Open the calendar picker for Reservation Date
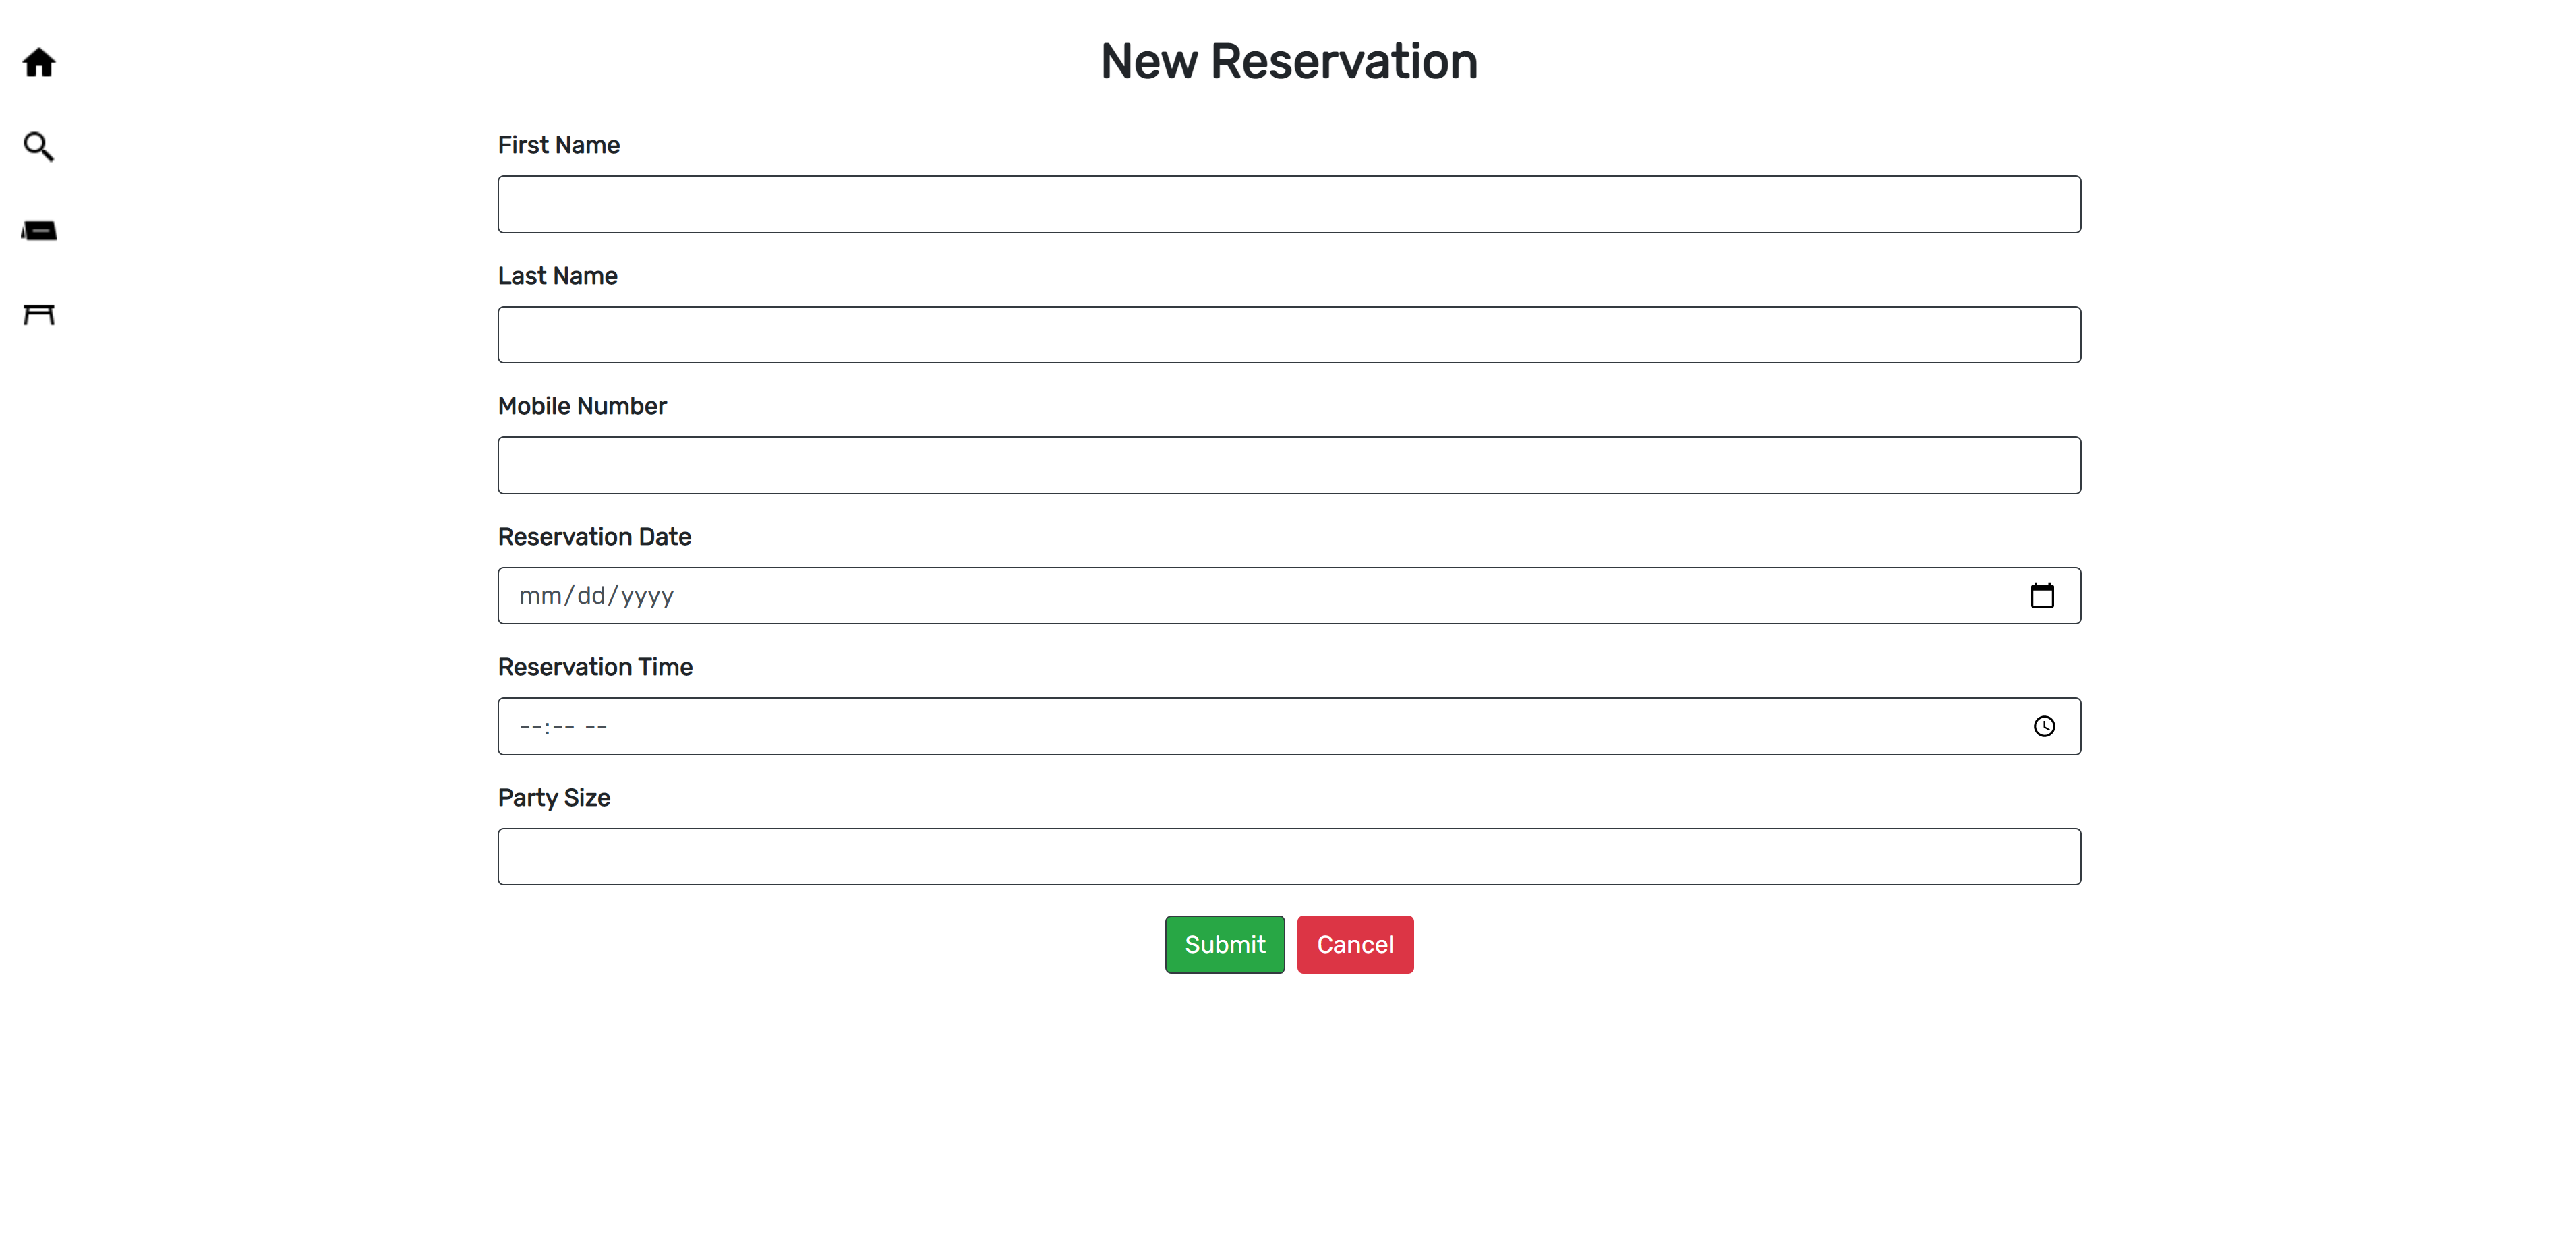Viewport: 2576px width, 1259px height. [x=2044, y=595]
